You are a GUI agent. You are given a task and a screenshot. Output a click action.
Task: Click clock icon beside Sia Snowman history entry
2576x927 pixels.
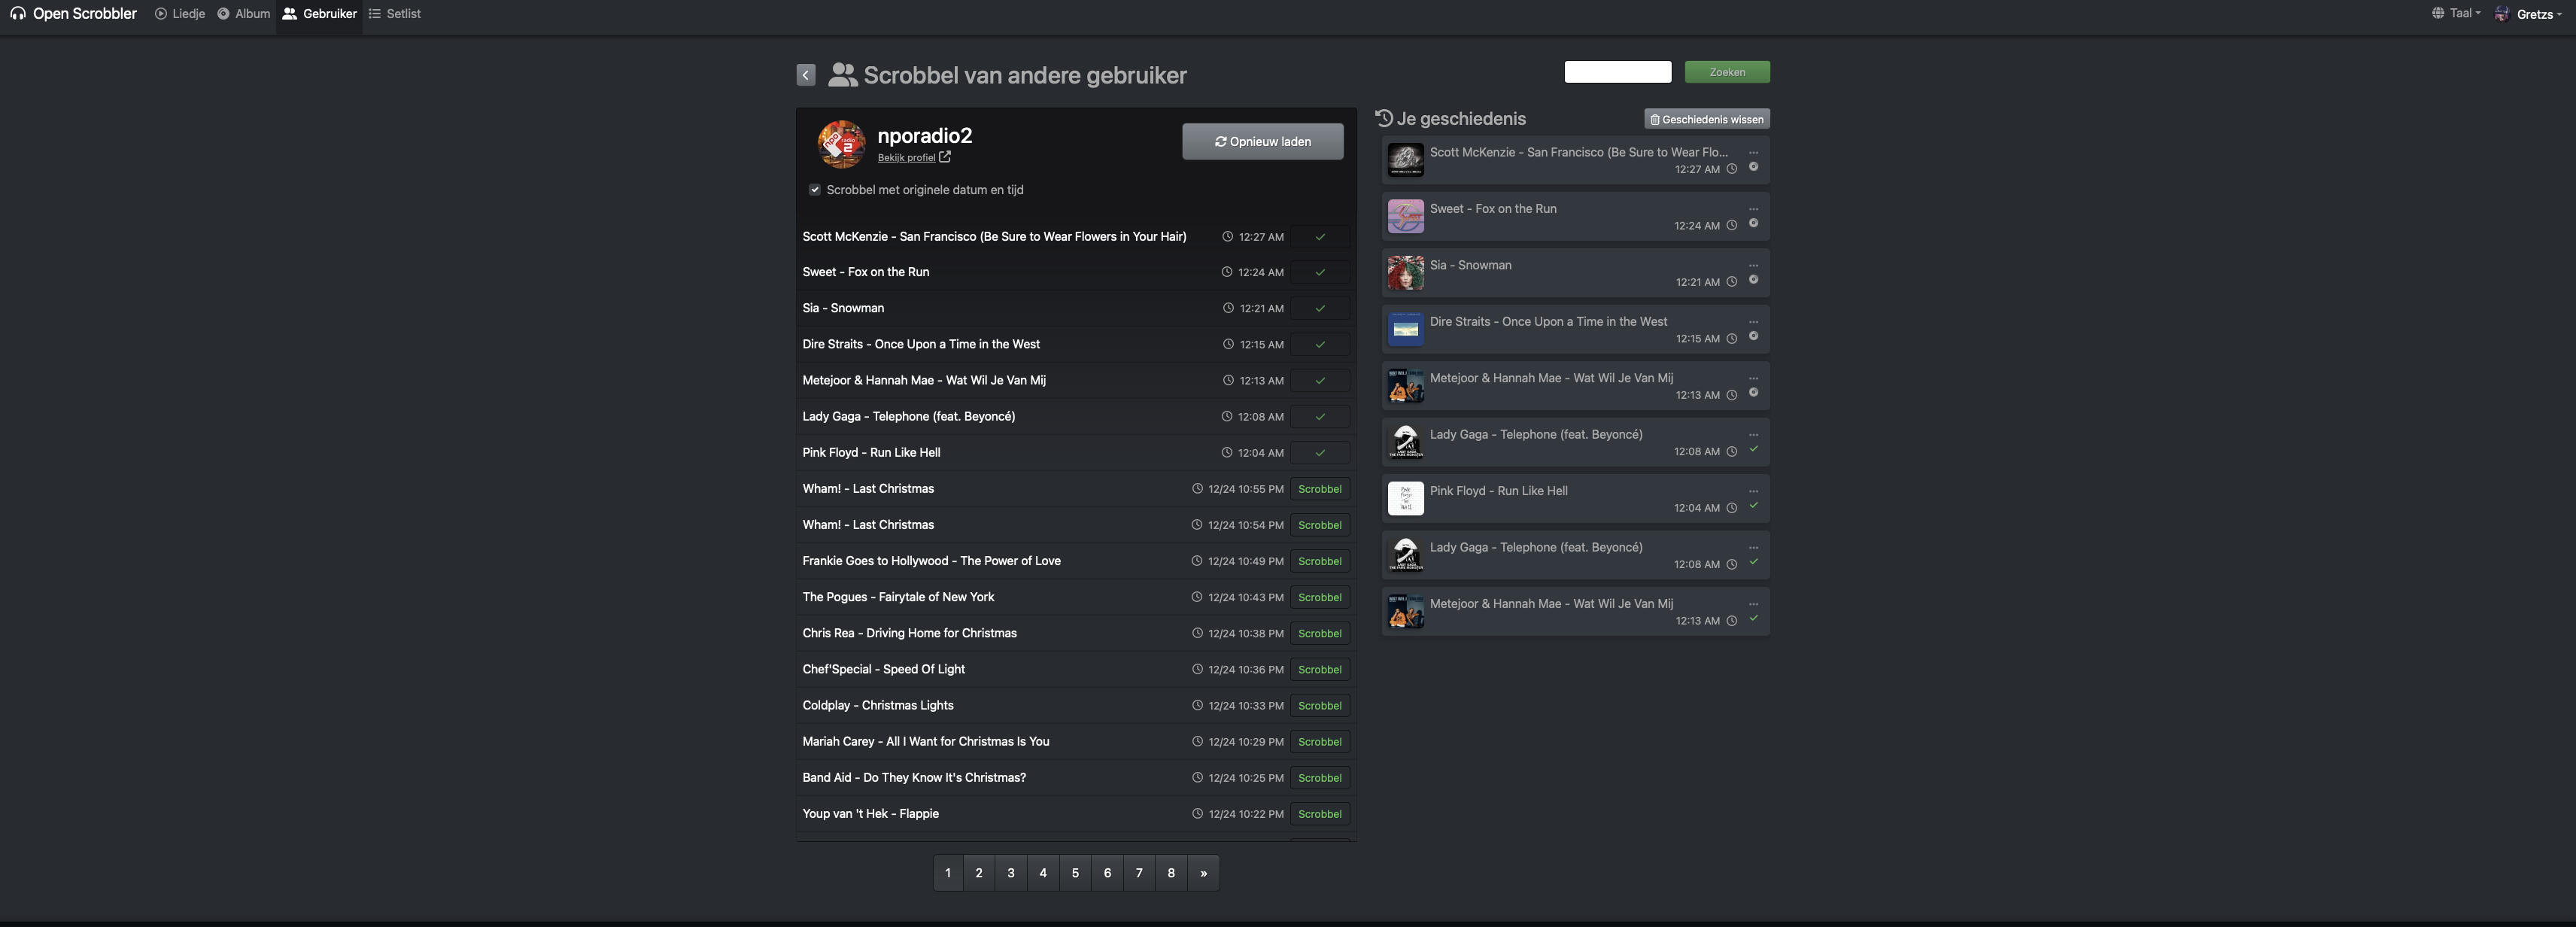coord(1732,282)
